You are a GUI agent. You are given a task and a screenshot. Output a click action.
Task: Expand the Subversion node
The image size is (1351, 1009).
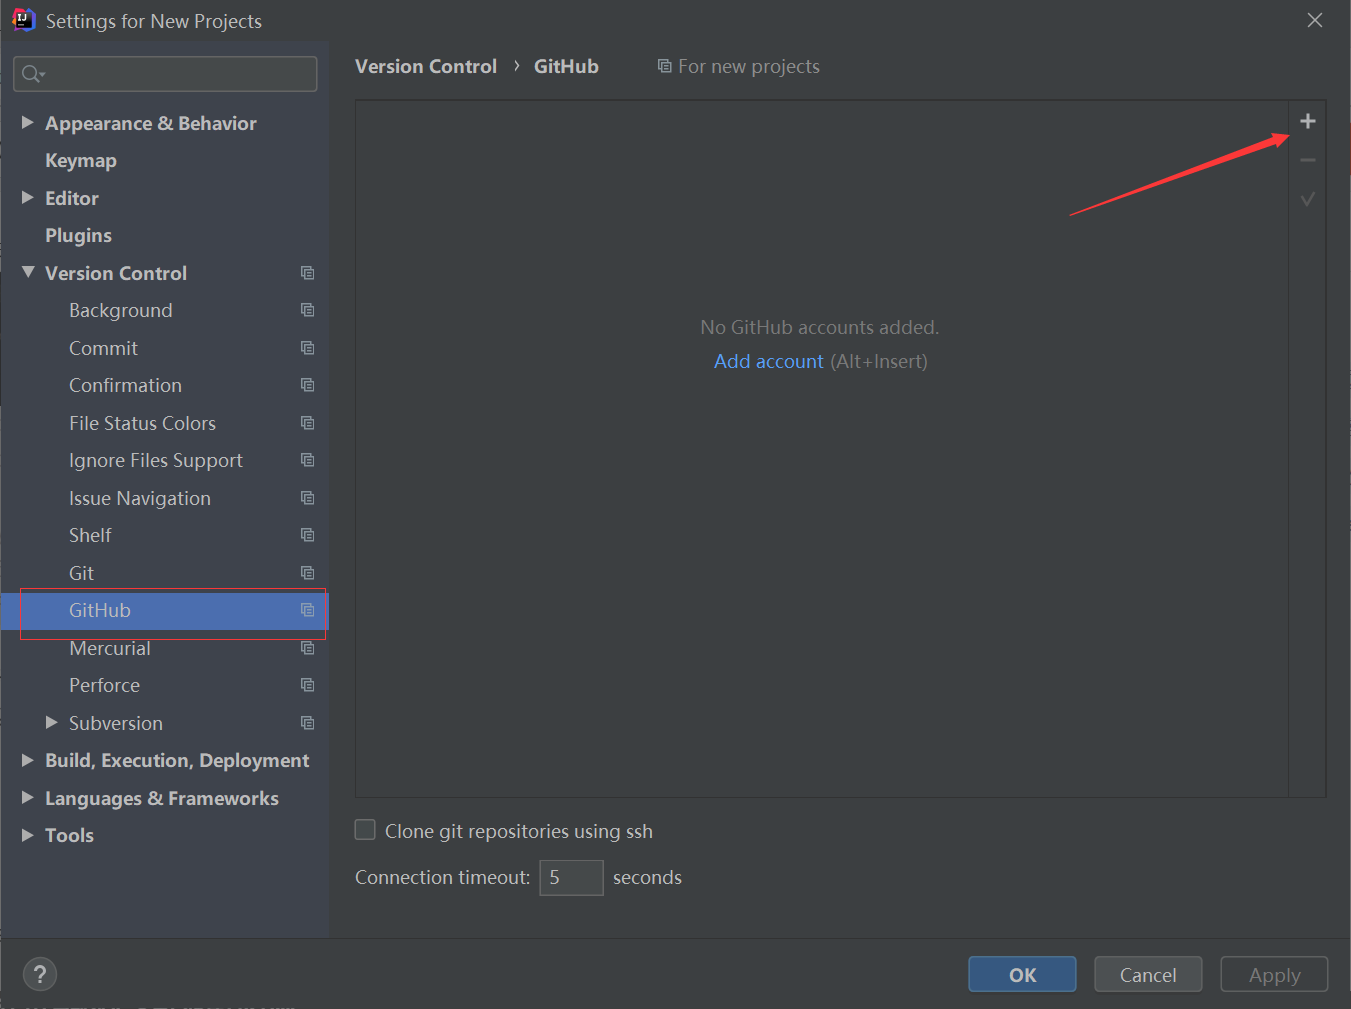[x=52, y=722]
